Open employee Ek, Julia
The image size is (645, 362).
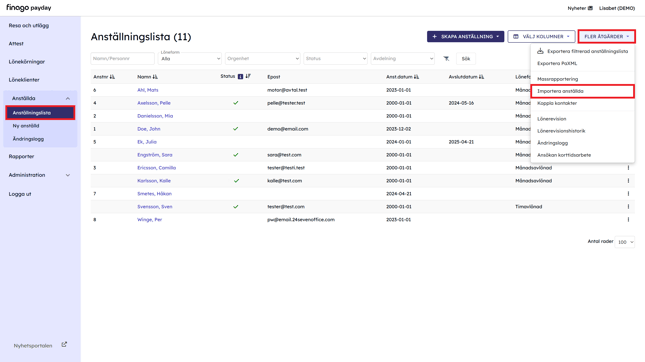tap(147, 142)
